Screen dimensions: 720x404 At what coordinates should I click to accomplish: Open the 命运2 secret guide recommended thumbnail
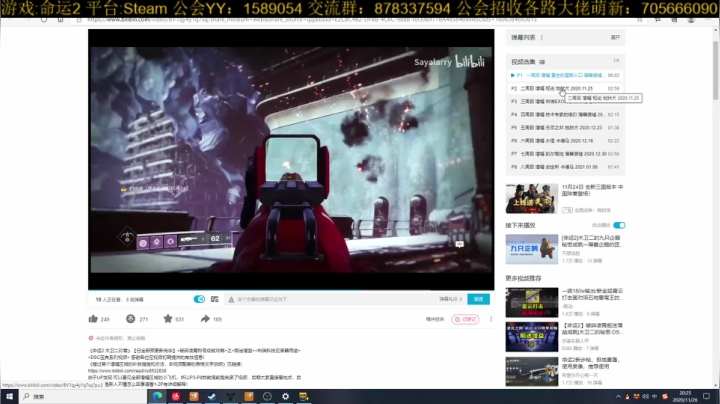pos(532,337)
